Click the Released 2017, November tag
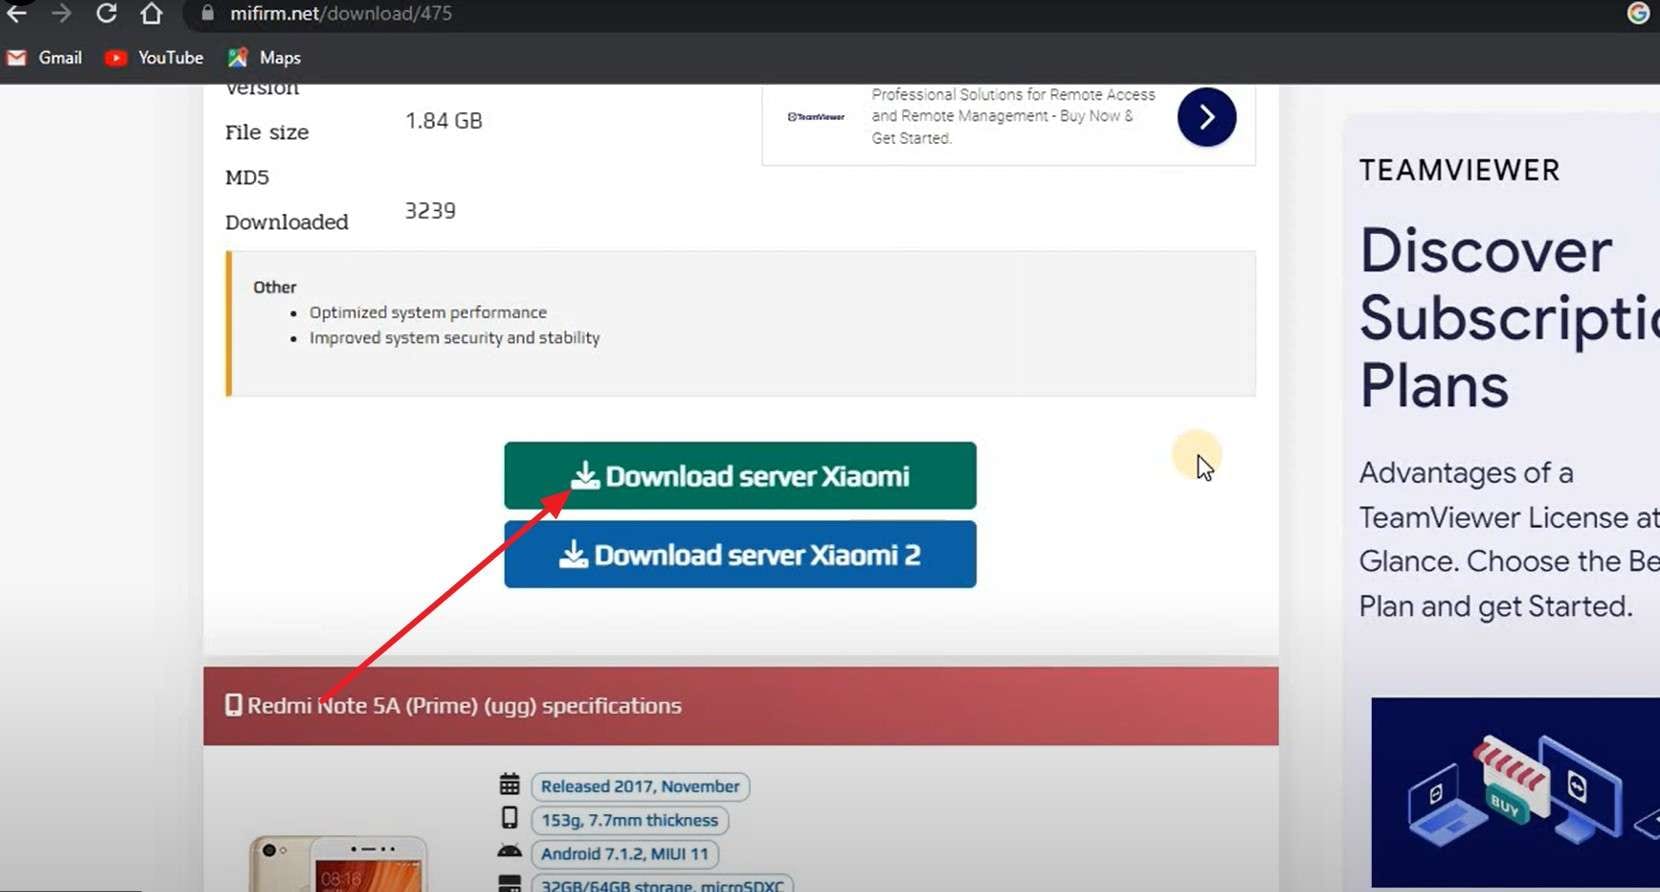 [x=640, y=787]
